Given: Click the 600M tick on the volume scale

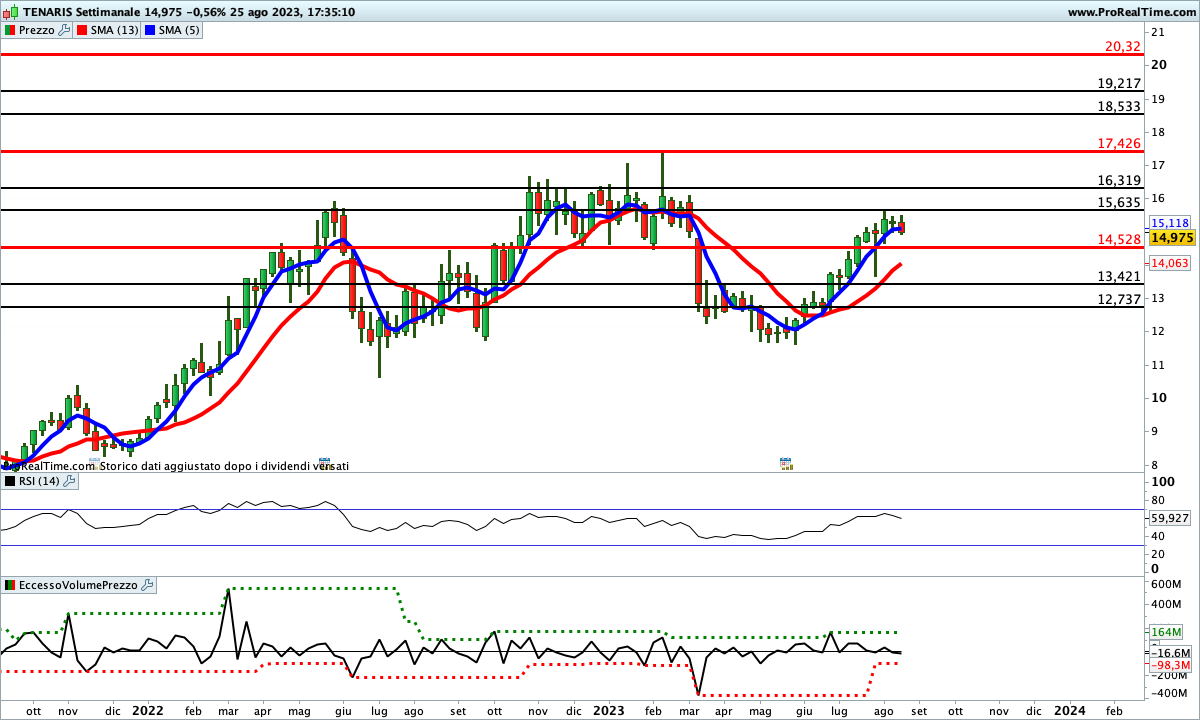Looking at the screenshot, I should click(1168, 584).
